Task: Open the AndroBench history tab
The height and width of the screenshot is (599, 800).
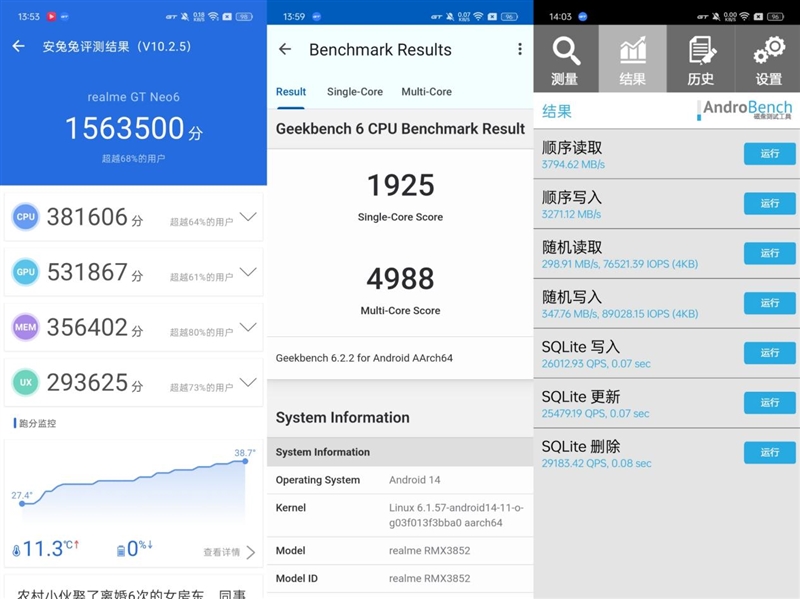Action: [701, 59]
